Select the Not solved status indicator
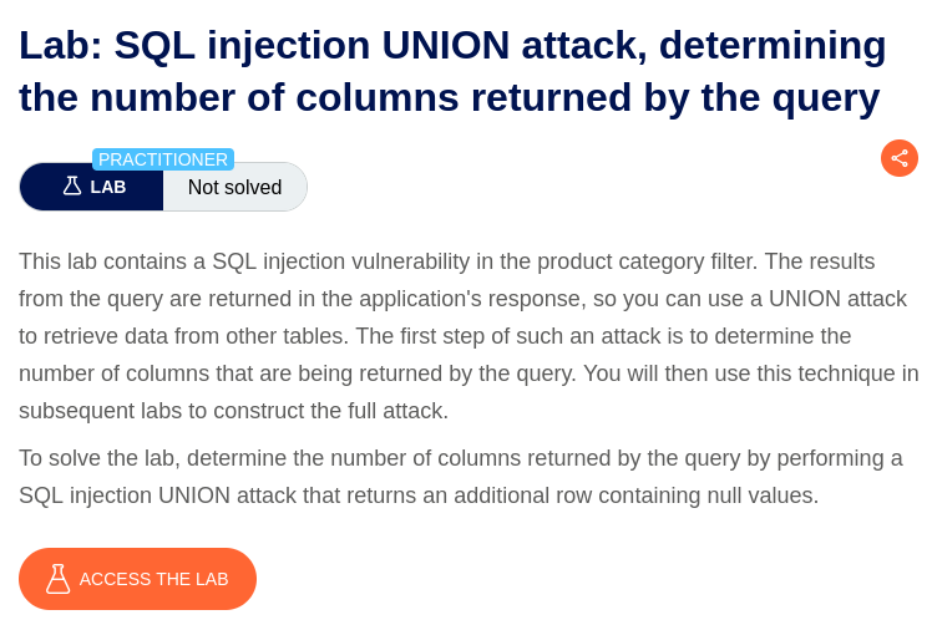Viewport: 936px width, 624px height. point(235,187)
